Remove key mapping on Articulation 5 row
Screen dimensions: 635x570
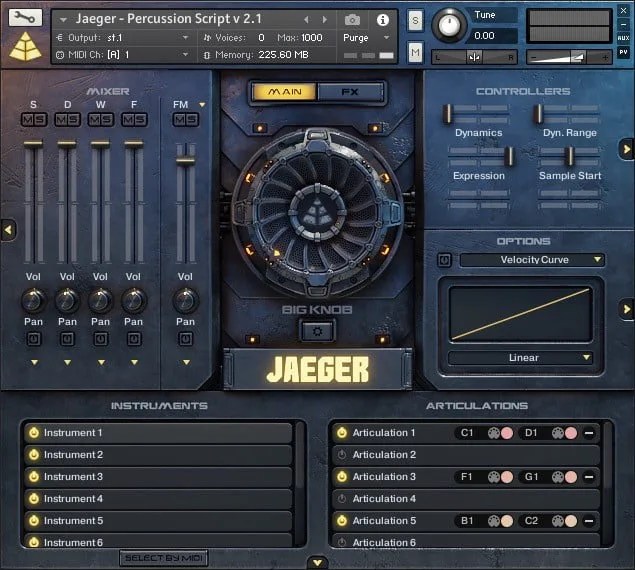tap(589, 521)
